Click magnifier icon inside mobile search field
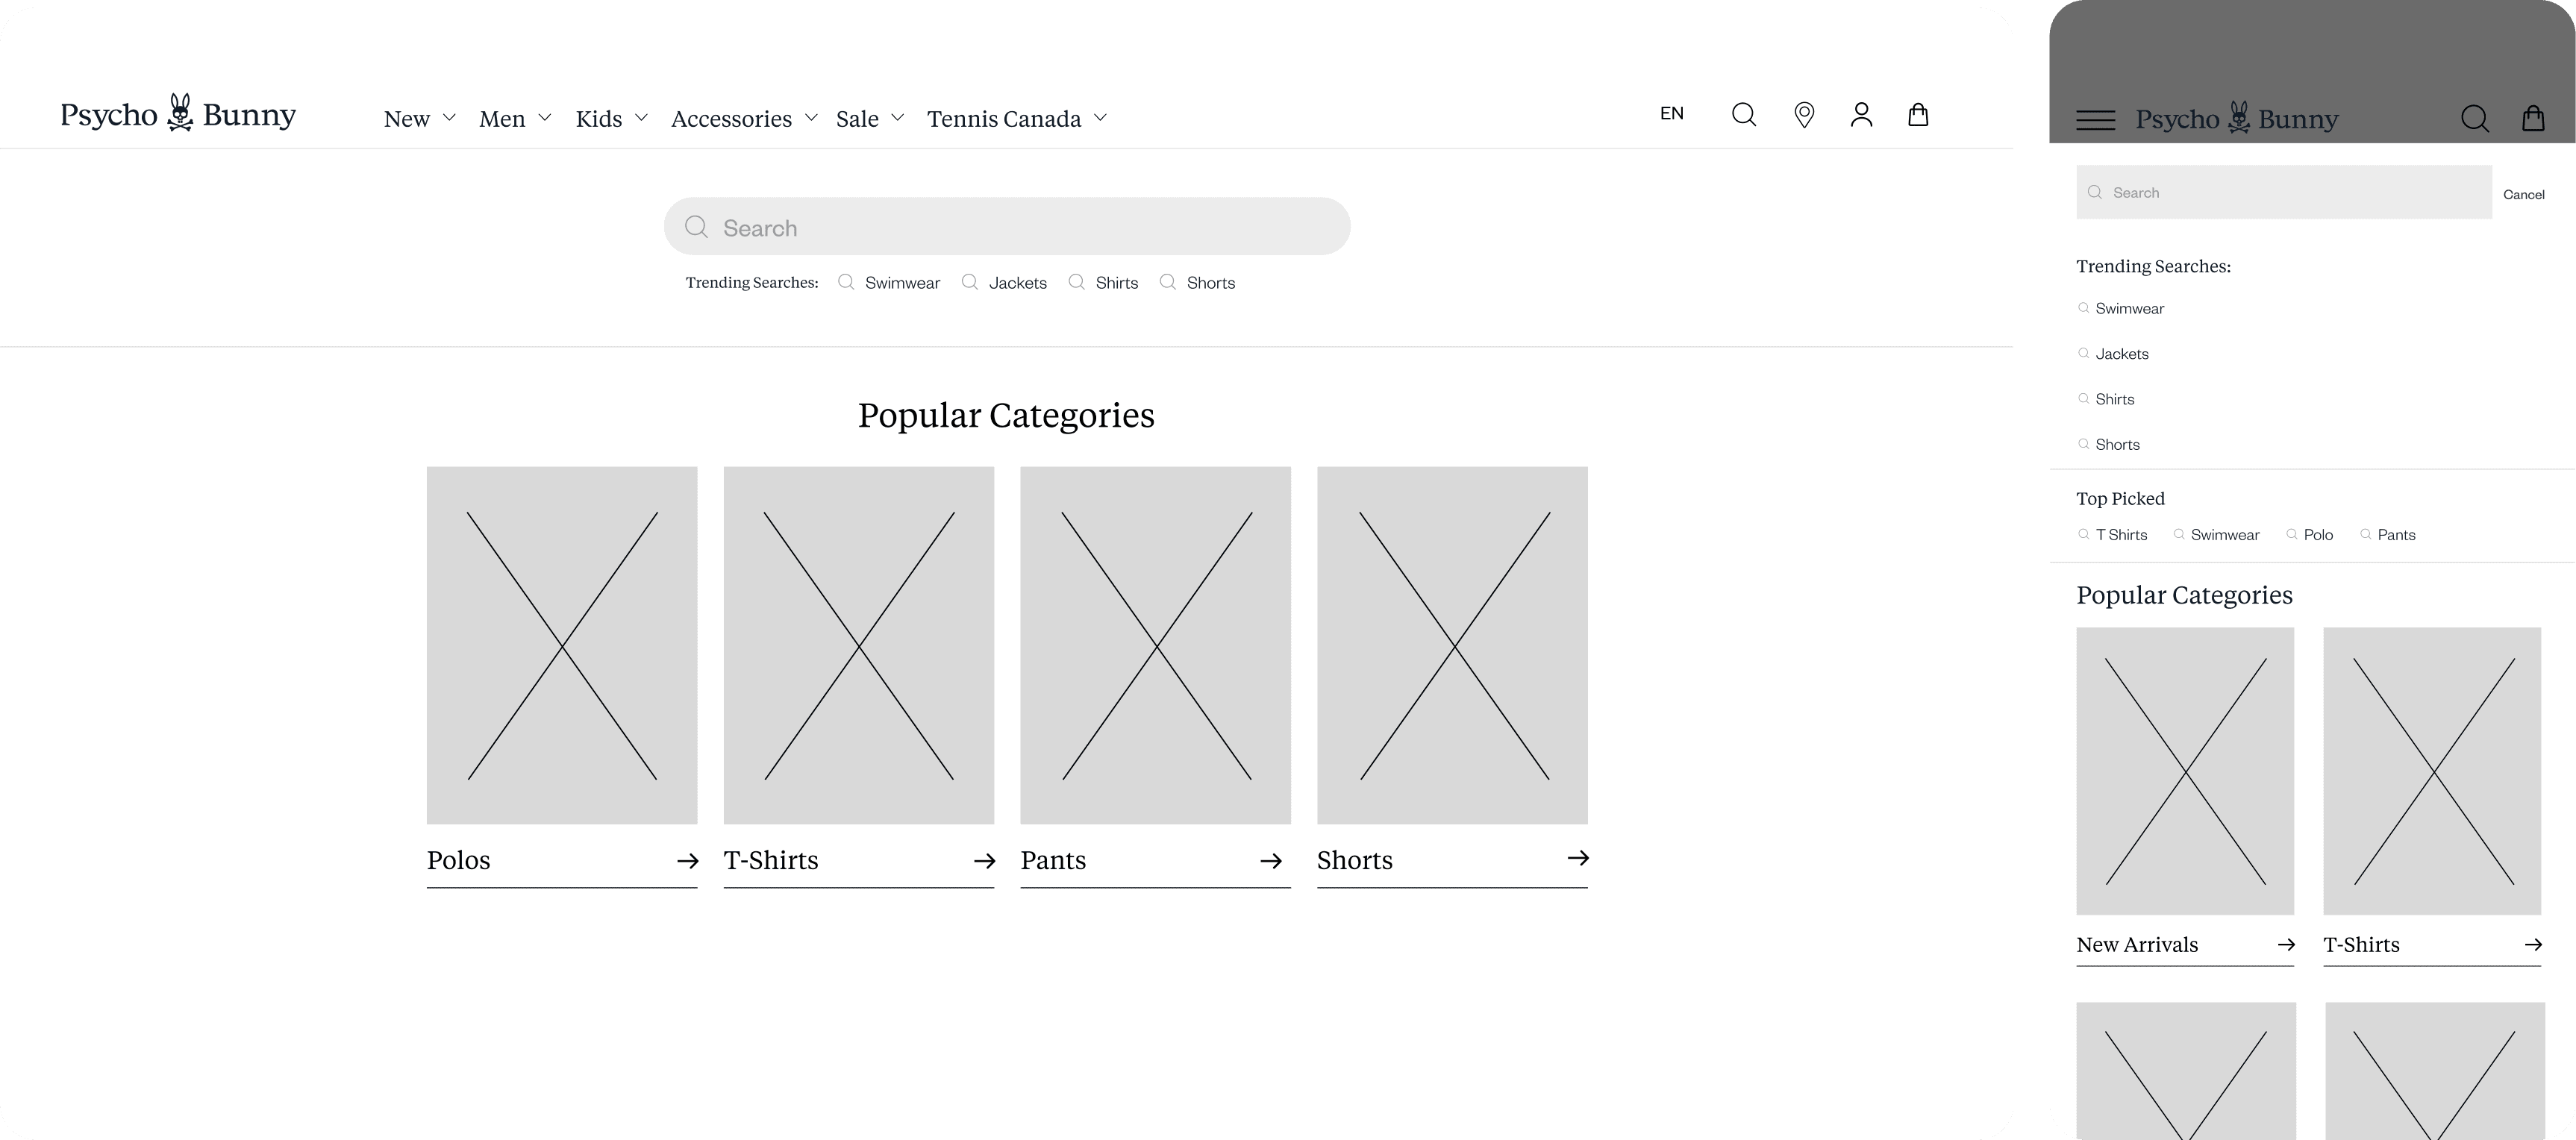2576x1140 pixels. click(x=2095, y=192)
